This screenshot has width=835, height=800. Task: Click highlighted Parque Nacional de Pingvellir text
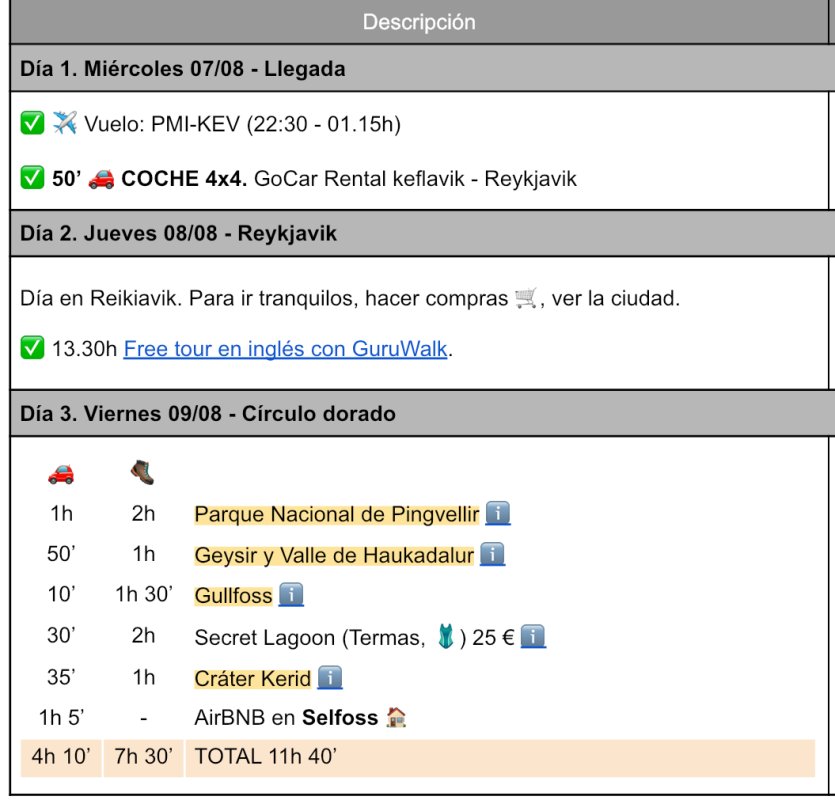pos(337,515)
